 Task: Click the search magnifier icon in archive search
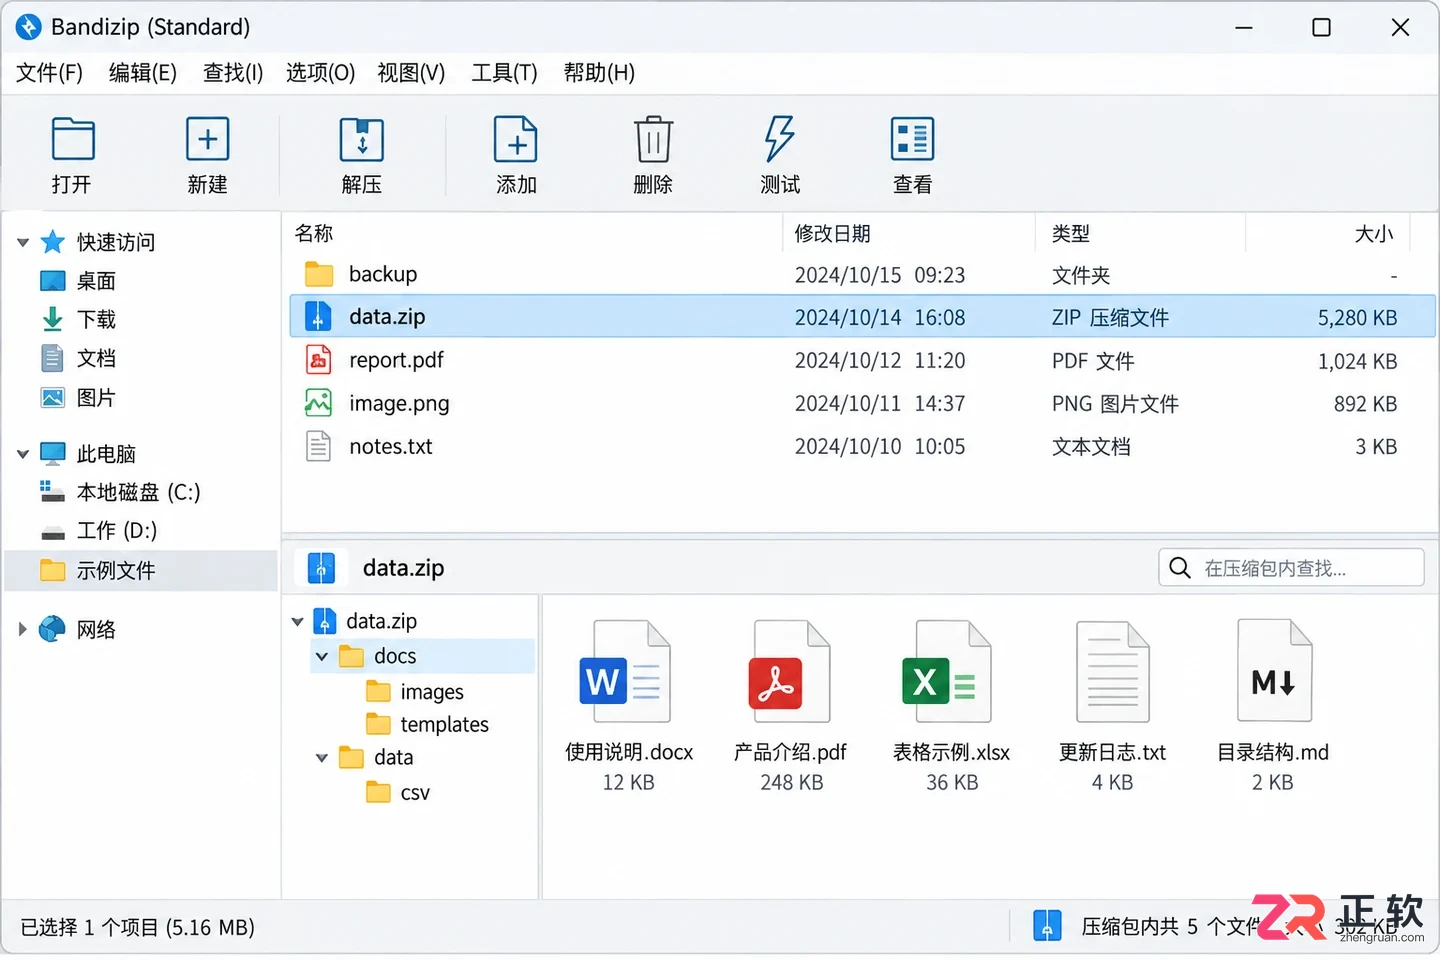point(1180,568)
